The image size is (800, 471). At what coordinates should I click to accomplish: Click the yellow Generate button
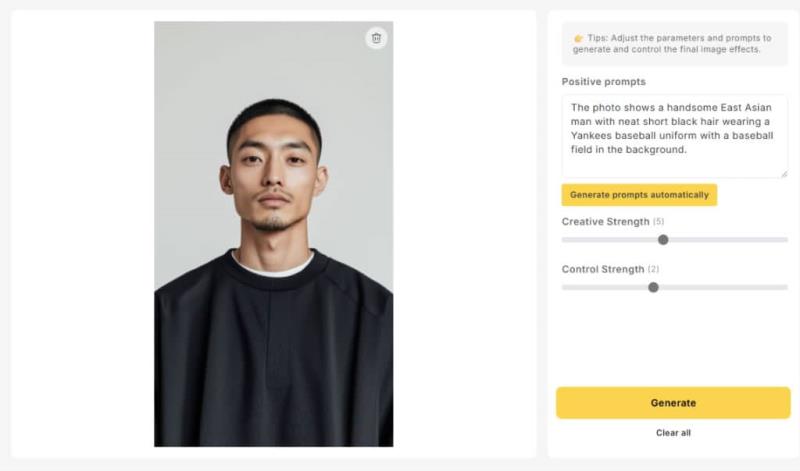[673, 403]
